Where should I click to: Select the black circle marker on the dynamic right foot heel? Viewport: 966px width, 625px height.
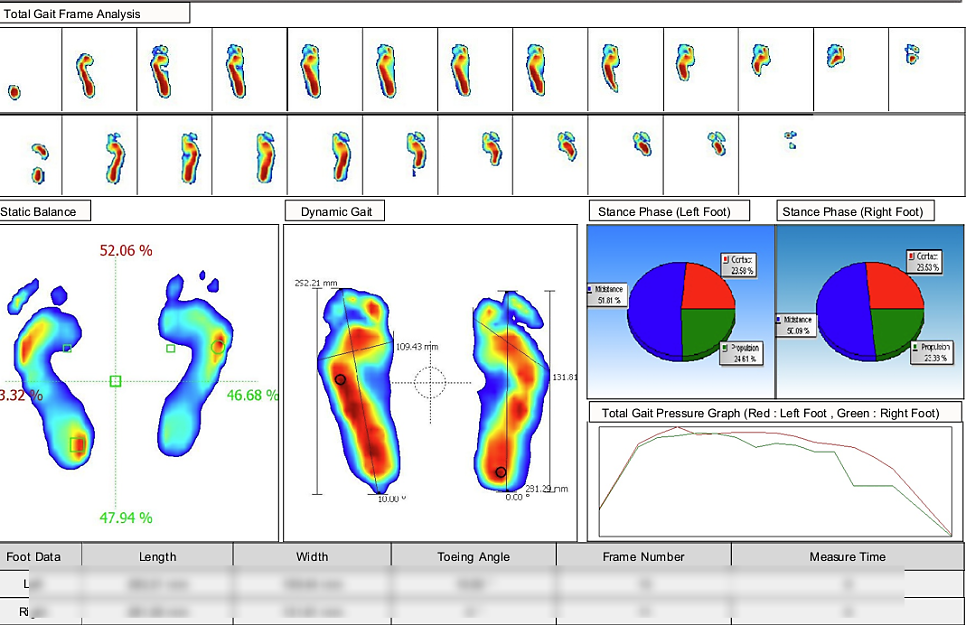pyautogui.click(x=501, y=472)
